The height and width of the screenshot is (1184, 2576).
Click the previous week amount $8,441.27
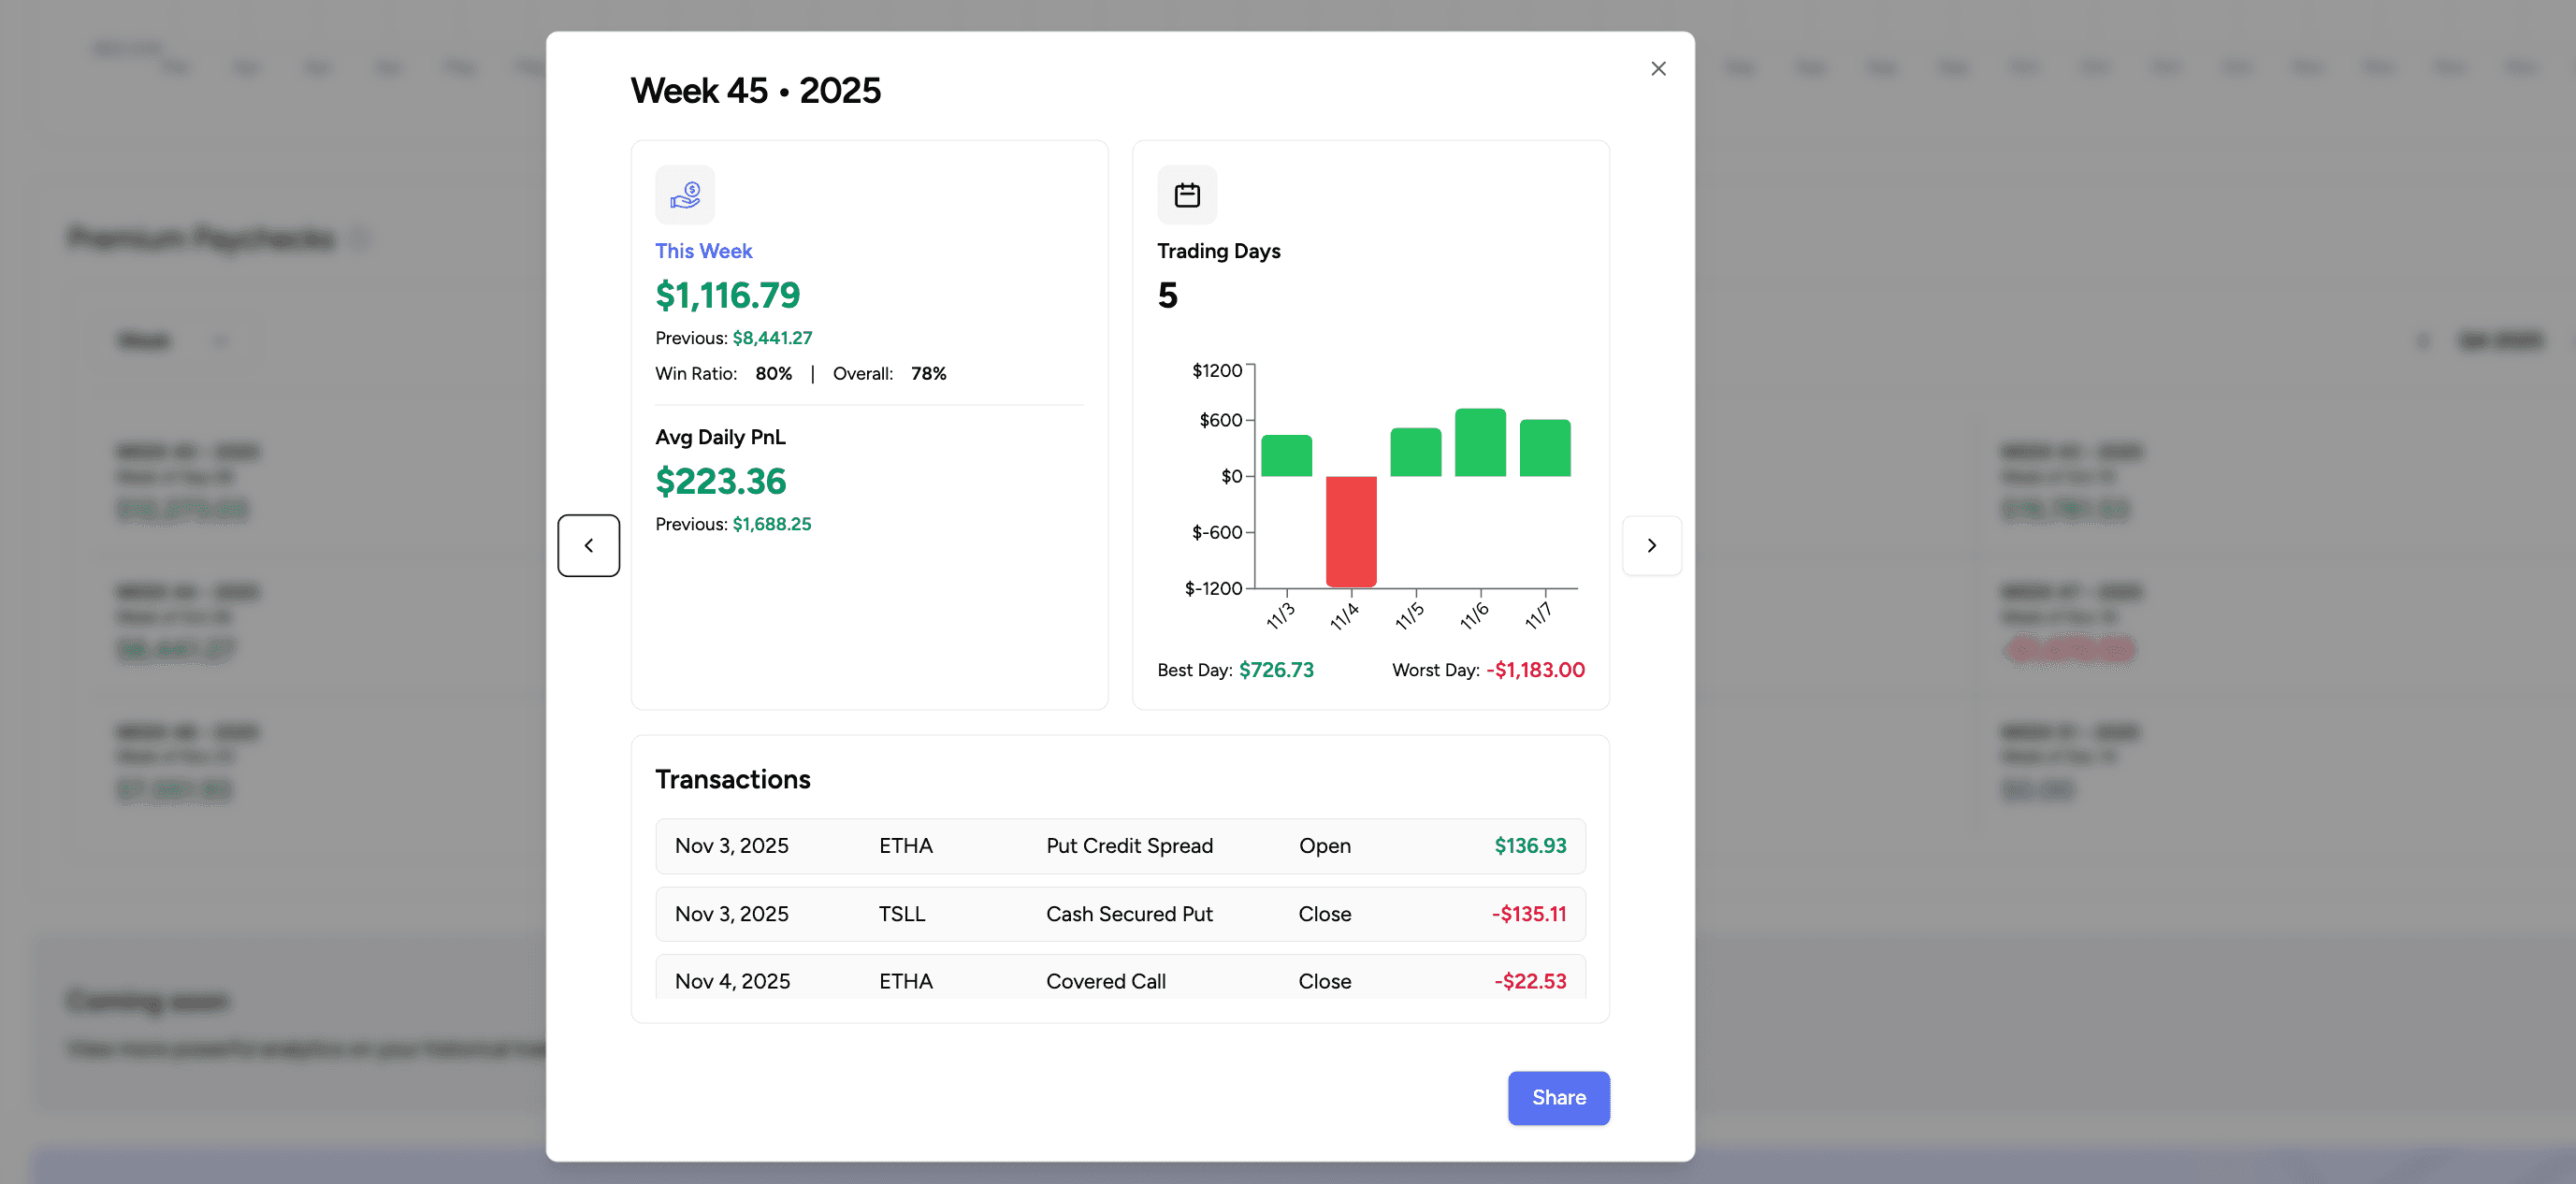point(770,338)
